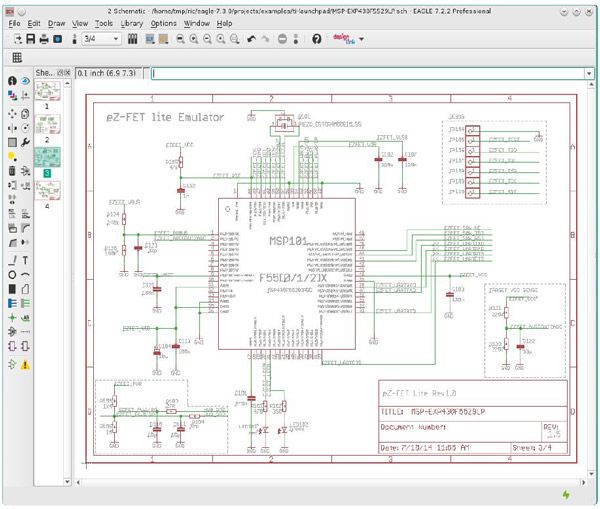Expand the designlink dropdown arrow

[362, 39]
